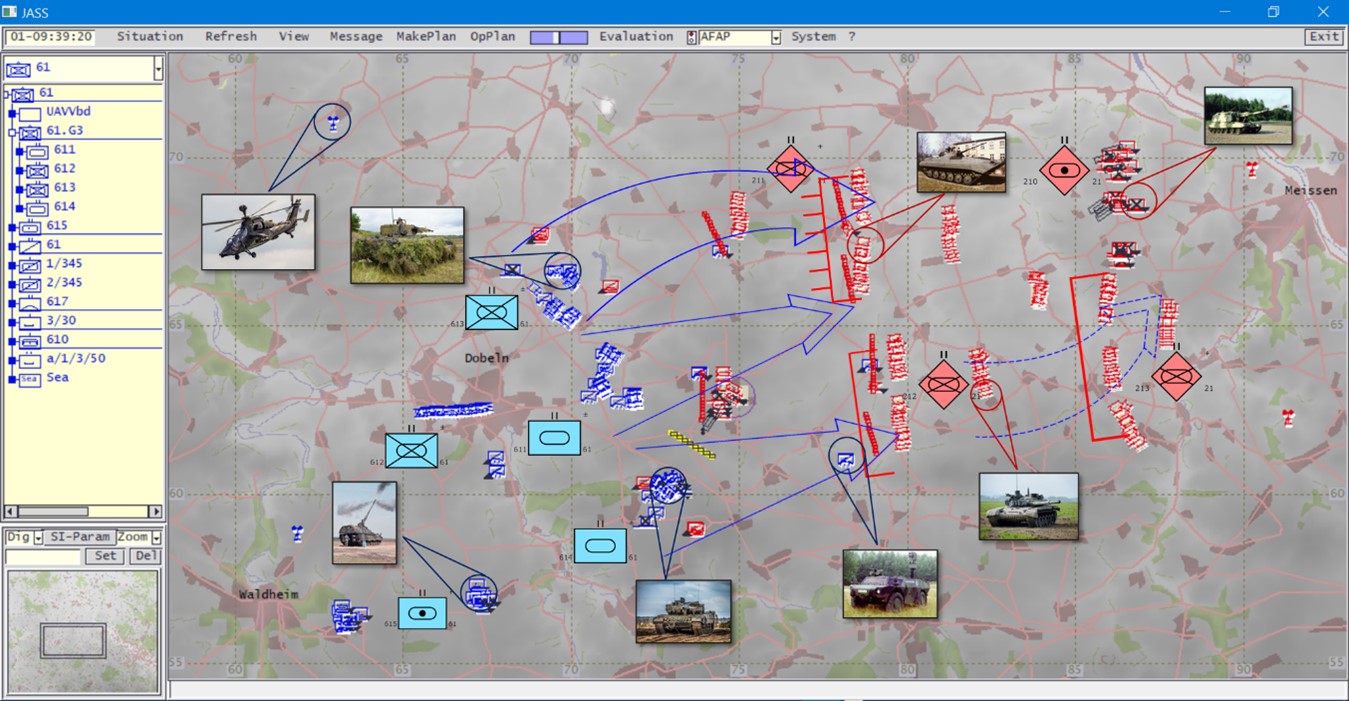The width and height of the screenshot is (1349, 701).
Task: Open the Zoom dropdown arrow
Action: (x=156, y=537)
